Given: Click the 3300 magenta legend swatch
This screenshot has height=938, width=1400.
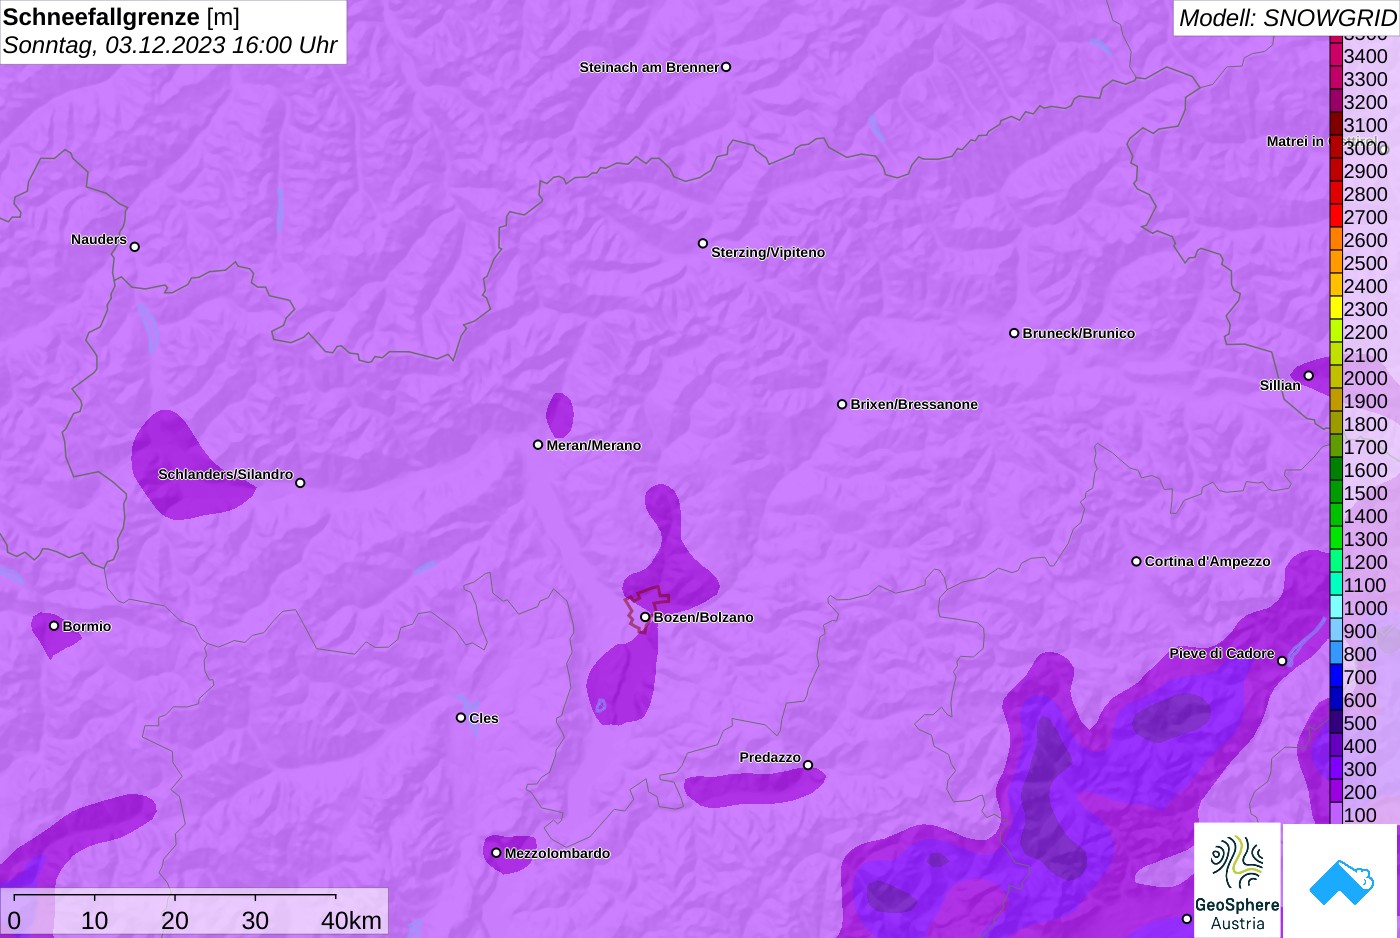Looking at the screenshot, I should 1336,79.
